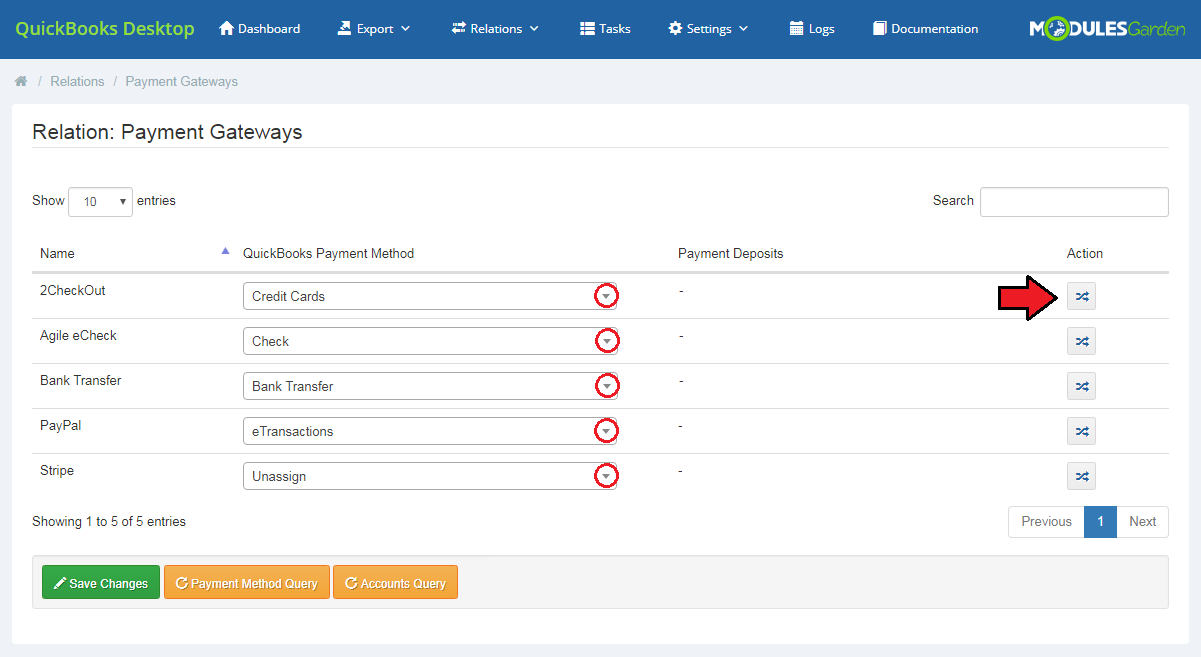
Task: Click the Bank Transfer name cell
Action: pos(80,380)
